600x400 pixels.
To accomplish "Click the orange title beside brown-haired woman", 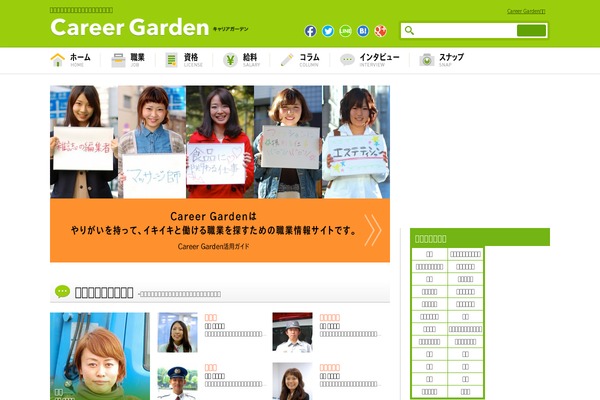I will 330,367.
